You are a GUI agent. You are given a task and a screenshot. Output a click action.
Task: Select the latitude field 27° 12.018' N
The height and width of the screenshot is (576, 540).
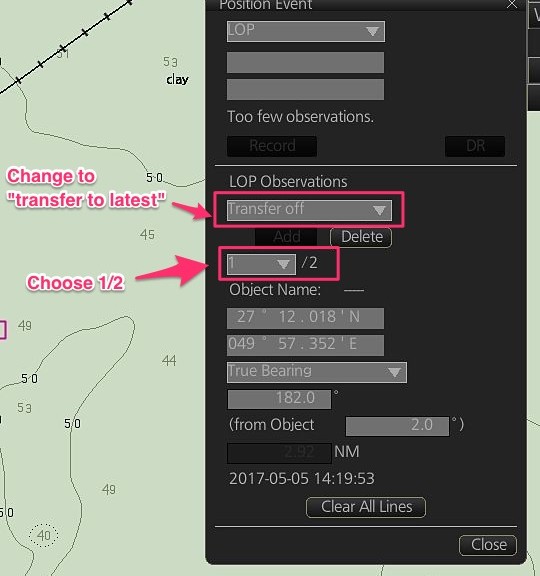(x=305, y=318)
